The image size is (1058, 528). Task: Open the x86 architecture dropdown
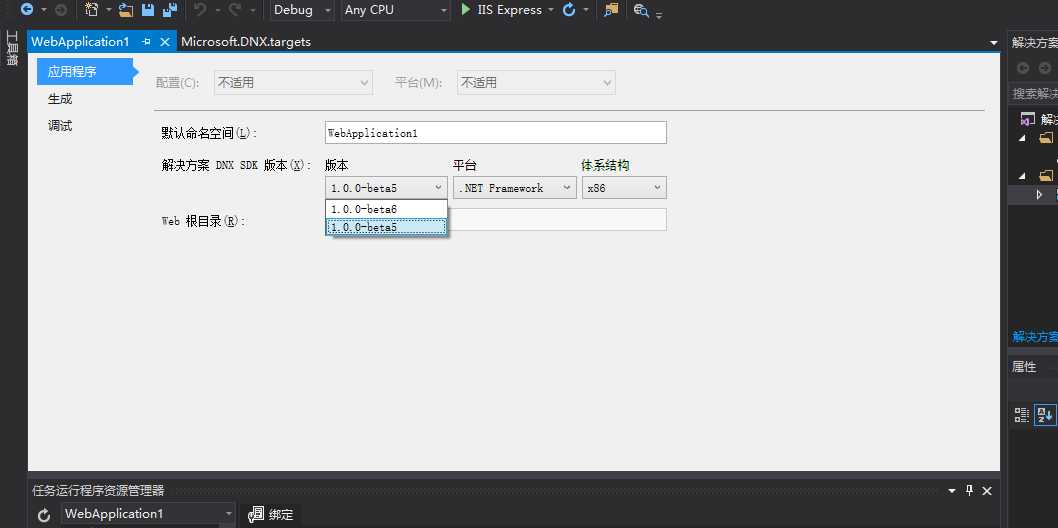[x=624, y=187]
